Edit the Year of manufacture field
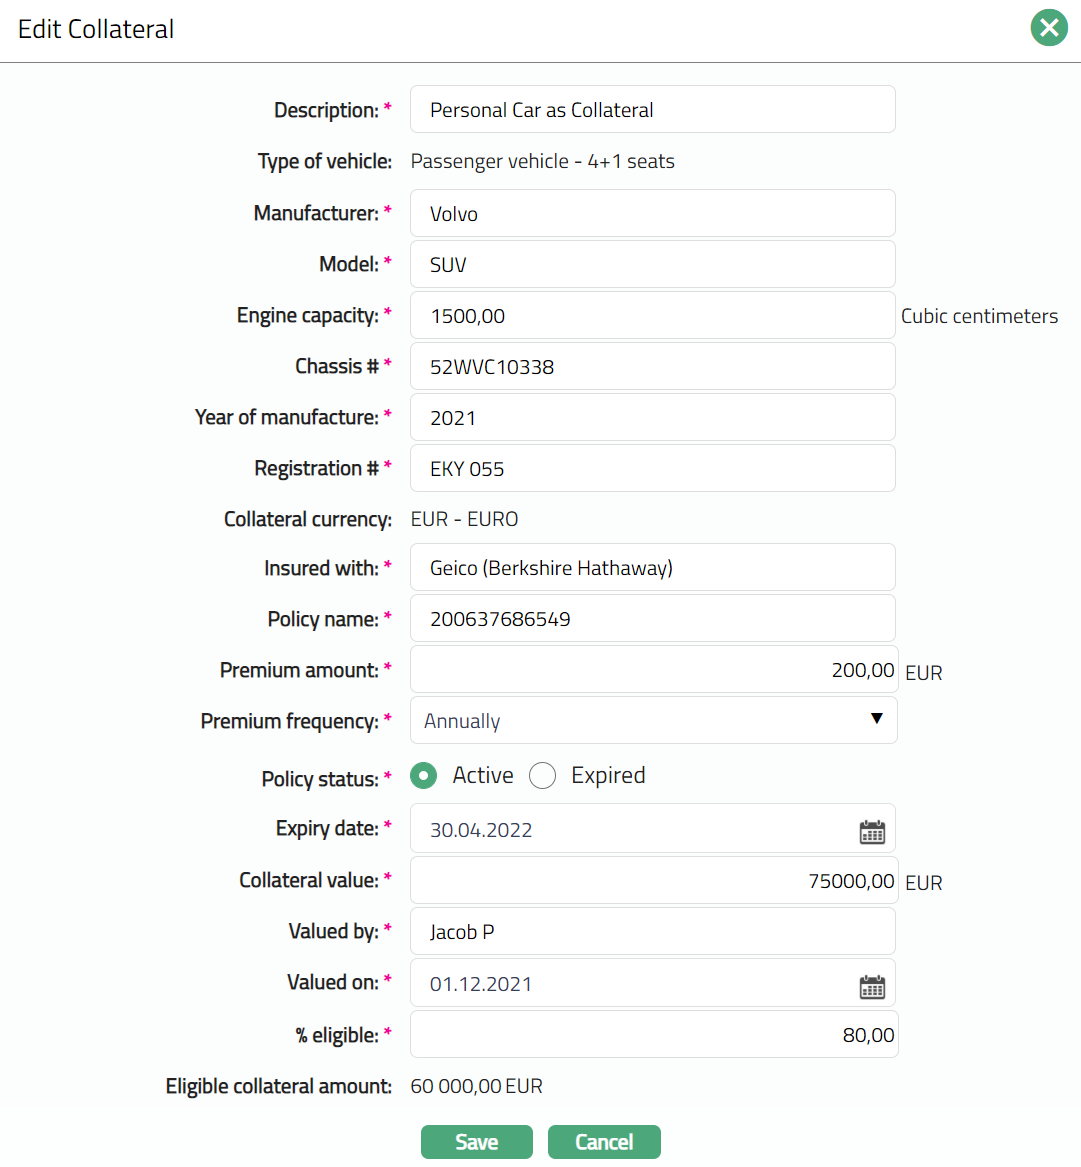The image size is (1081, 1167). [x=652, y=418]
